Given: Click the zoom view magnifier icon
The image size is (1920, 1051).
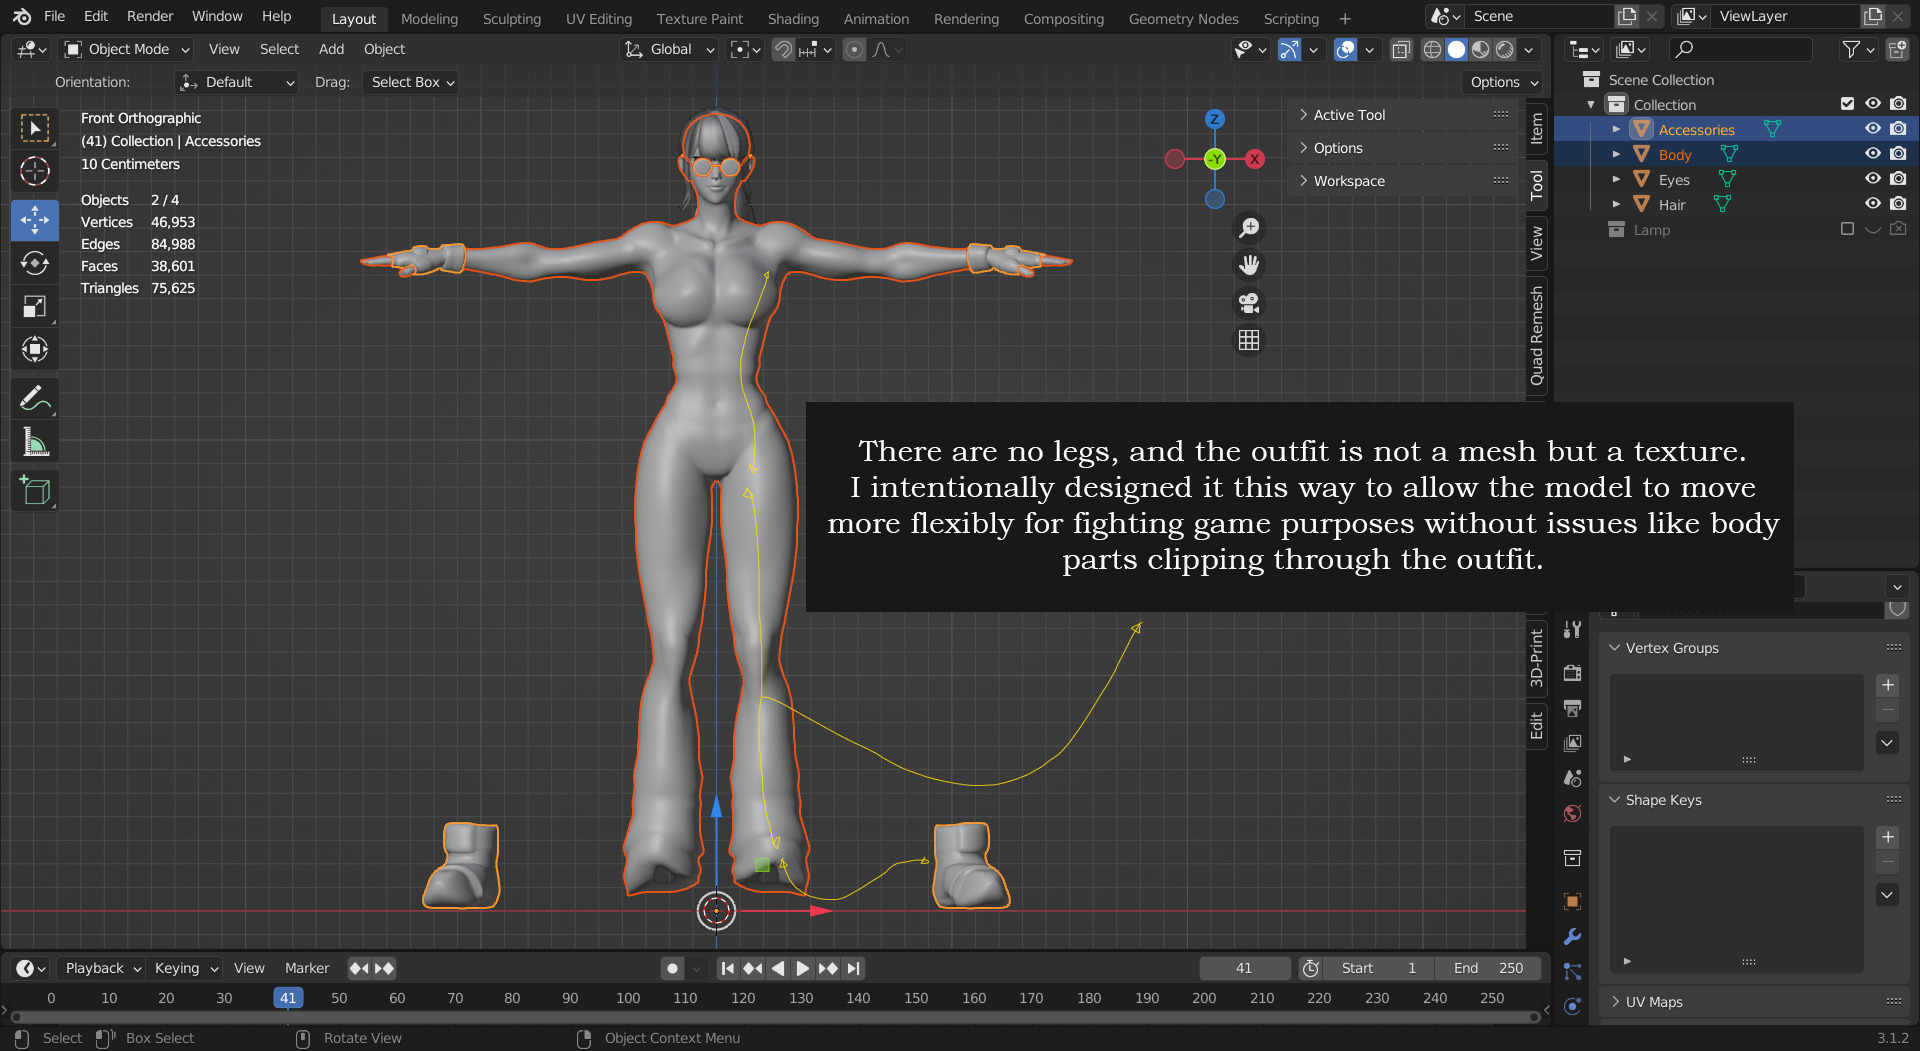Looking at the screenshot, I should click(x=1249, y=228).
